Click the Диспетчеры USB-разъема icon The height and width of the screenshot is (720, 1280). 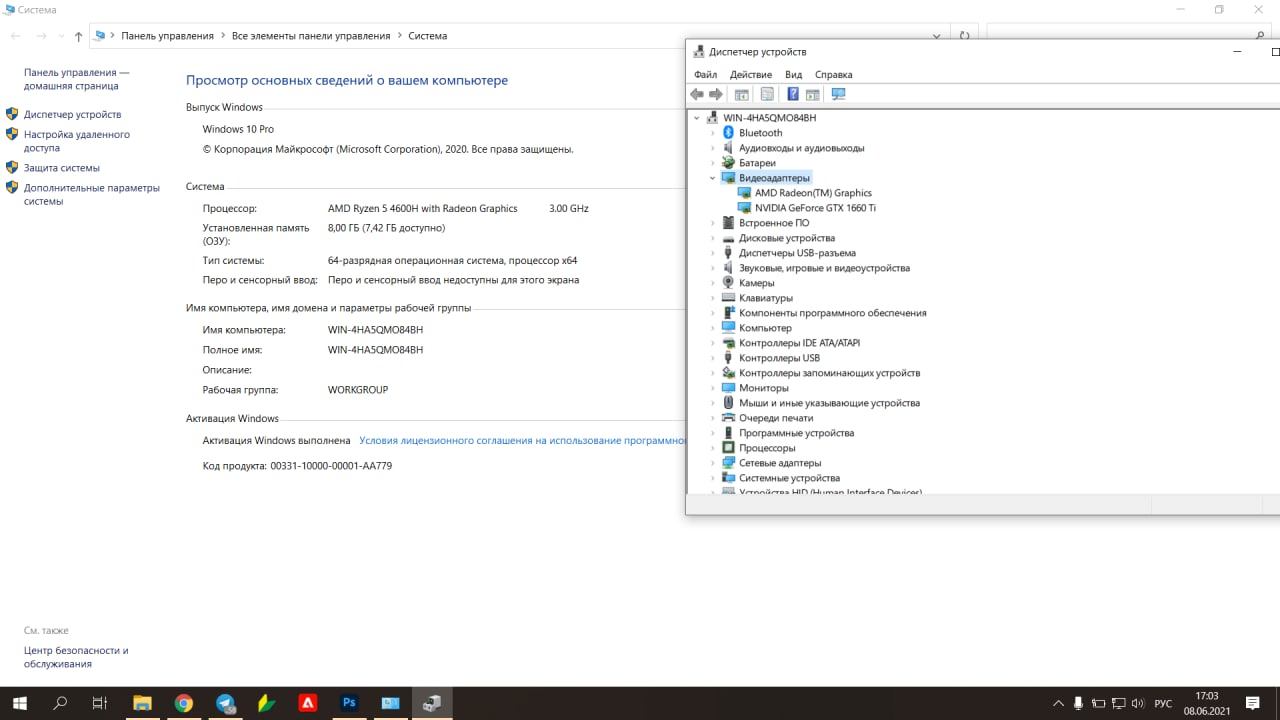click(x=728, y=253)
